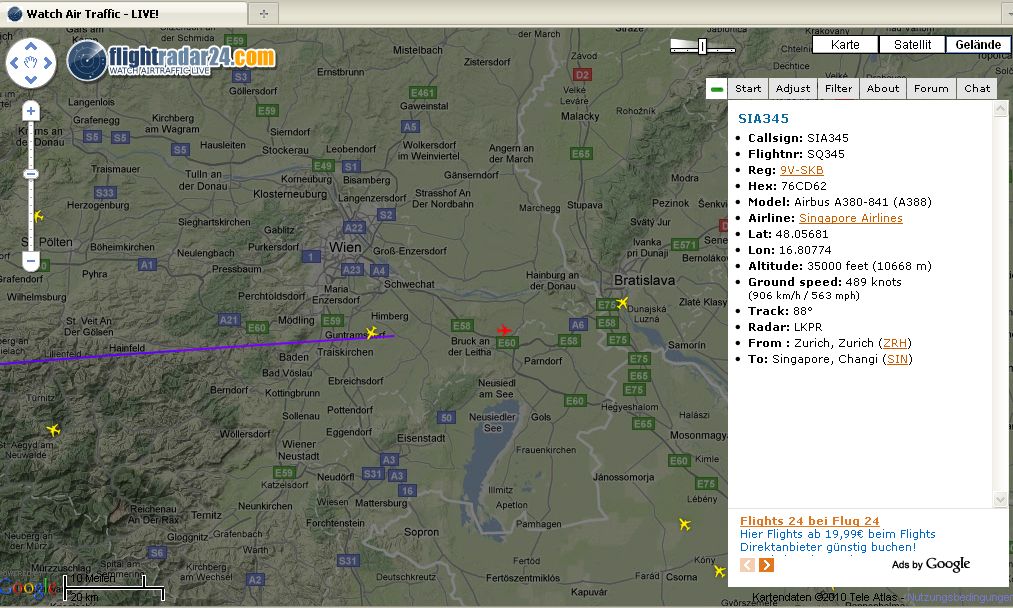
Task: Select the yellow aircraft at Bratislava
Action: pyautogui.click(x=622, y=302)
